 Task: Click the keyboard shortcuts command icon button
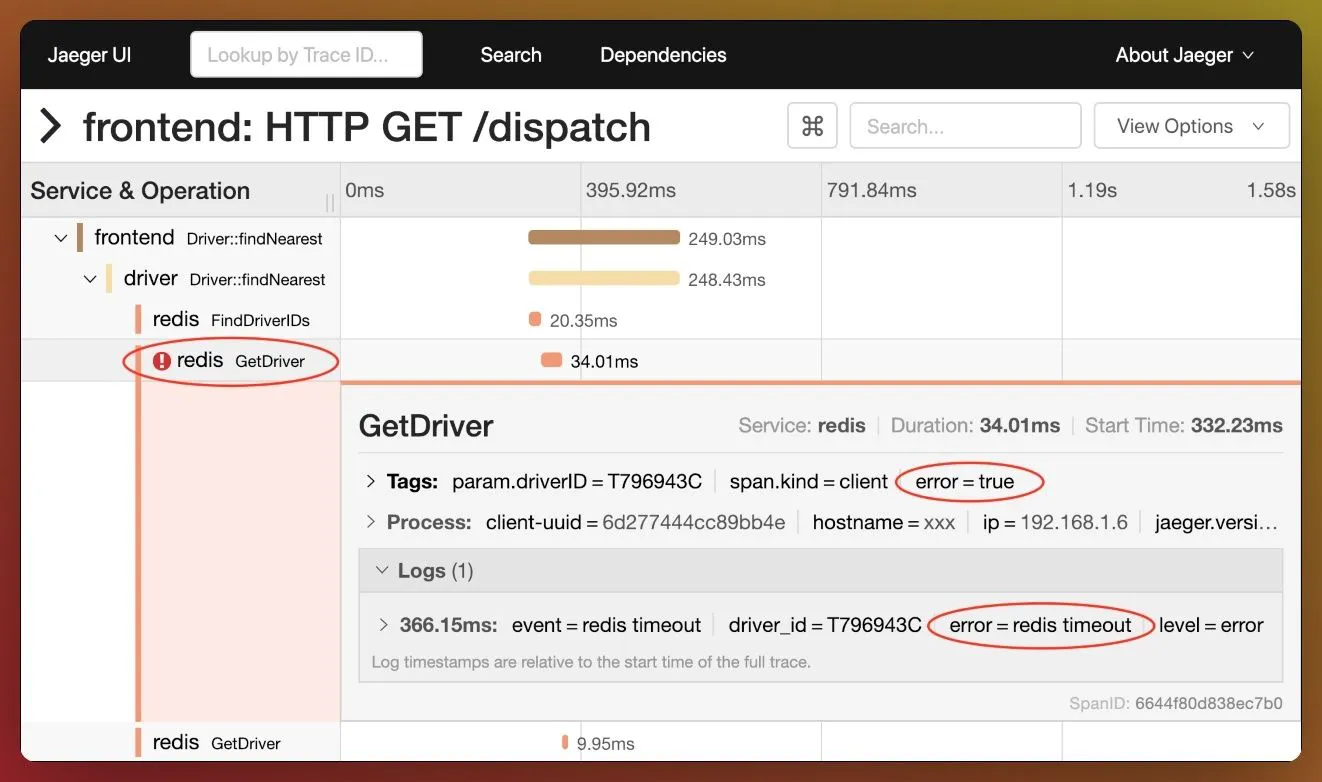pos(812,126)
